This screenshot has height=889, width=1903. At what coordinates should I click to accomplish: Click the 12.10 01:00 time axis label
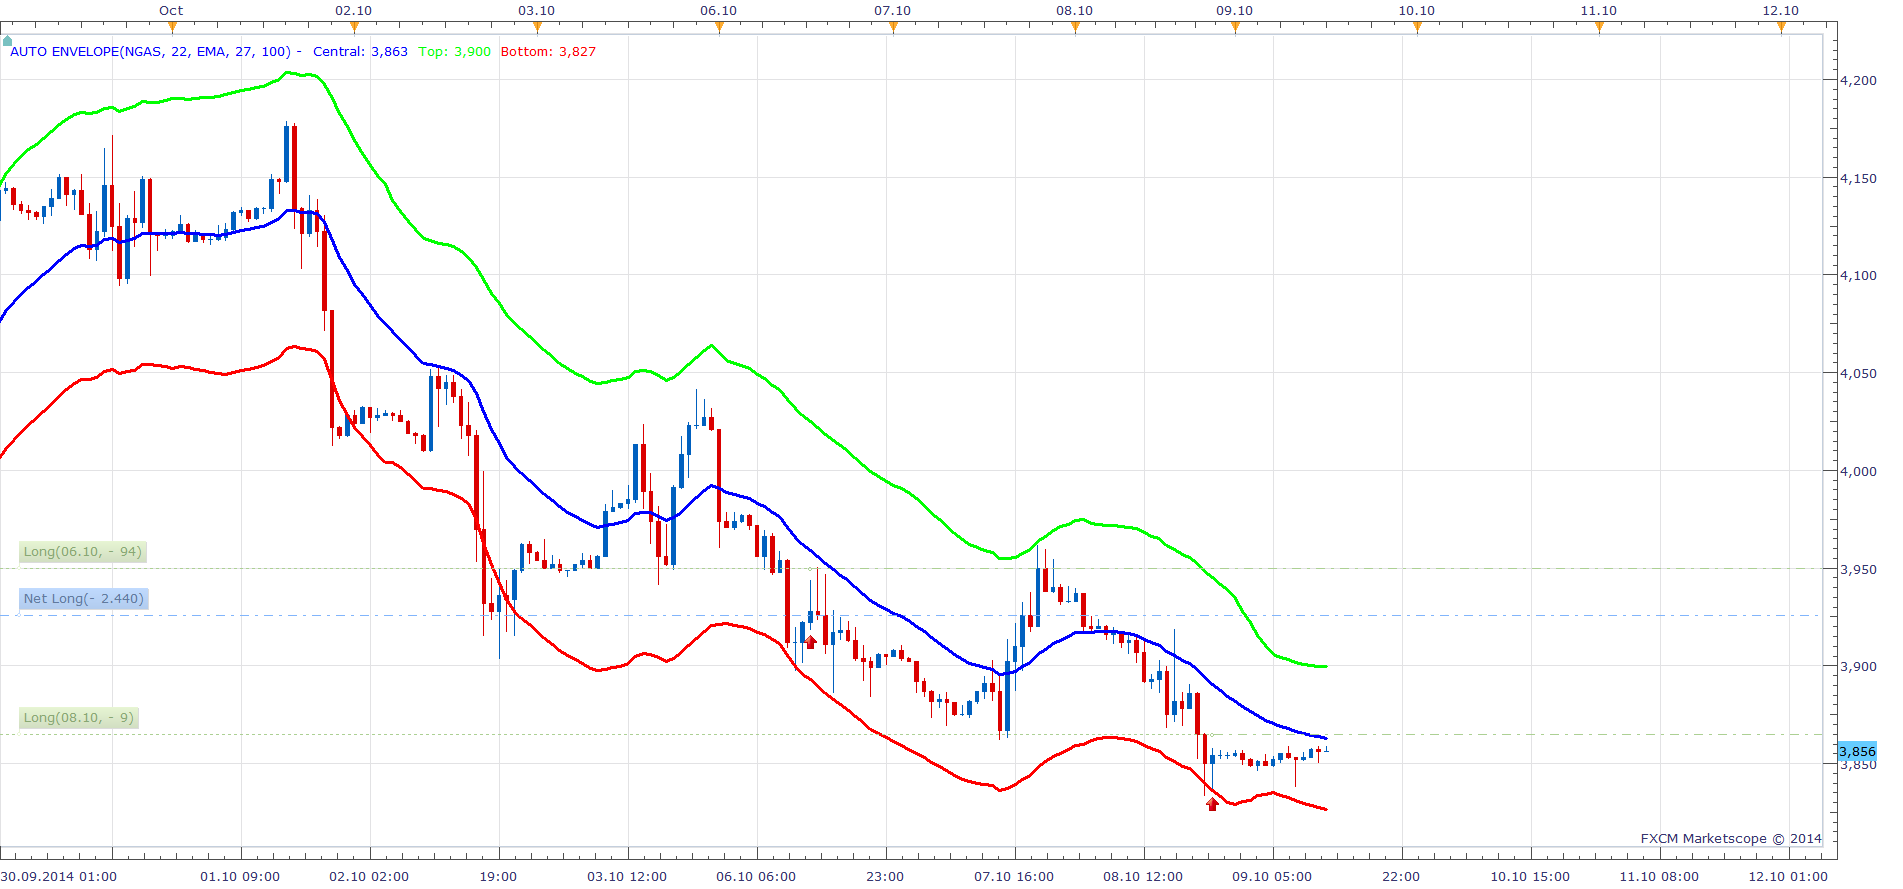click(1788, 876)
